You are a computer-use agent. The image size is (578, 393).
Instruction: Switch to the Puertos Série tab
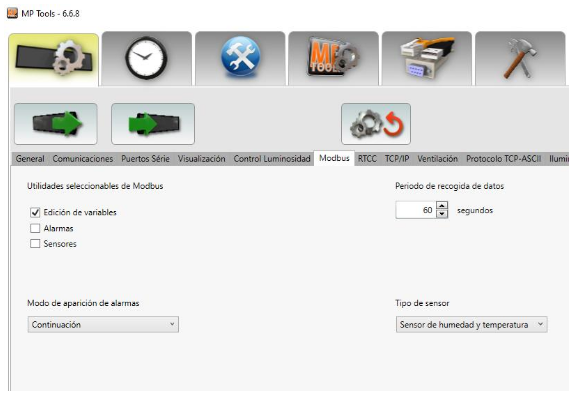pyautogui.click(x=145, y=159)
